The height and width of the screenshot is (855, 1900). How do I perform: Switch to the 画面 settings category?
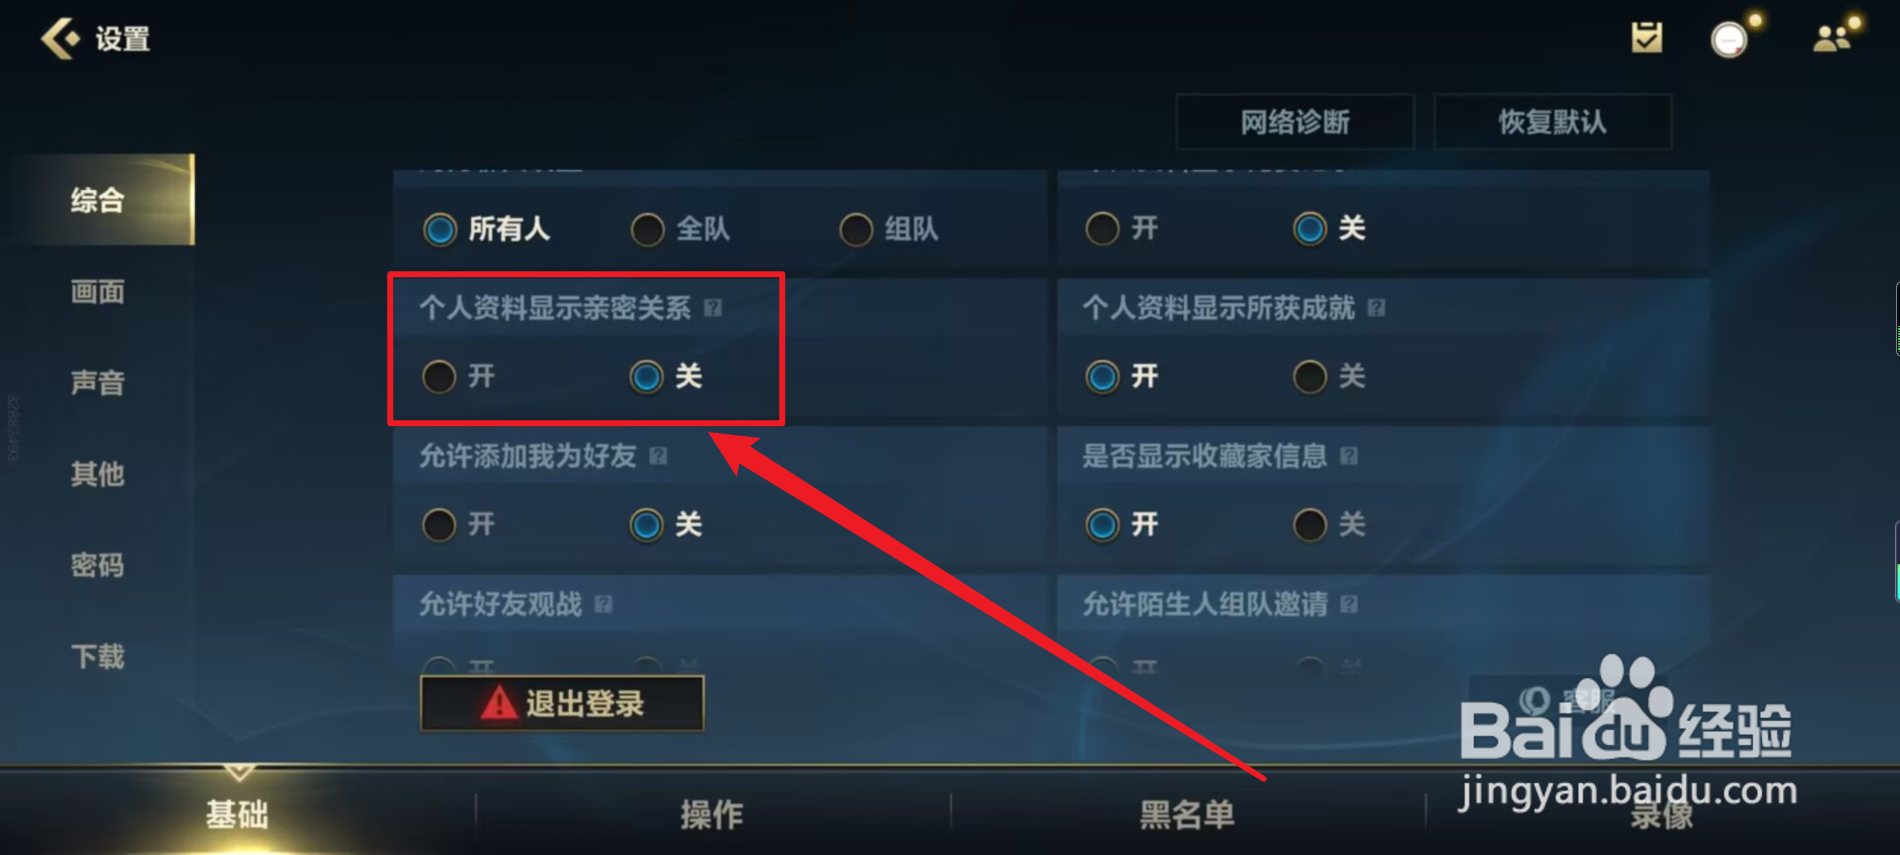click(x=98, y=291)
